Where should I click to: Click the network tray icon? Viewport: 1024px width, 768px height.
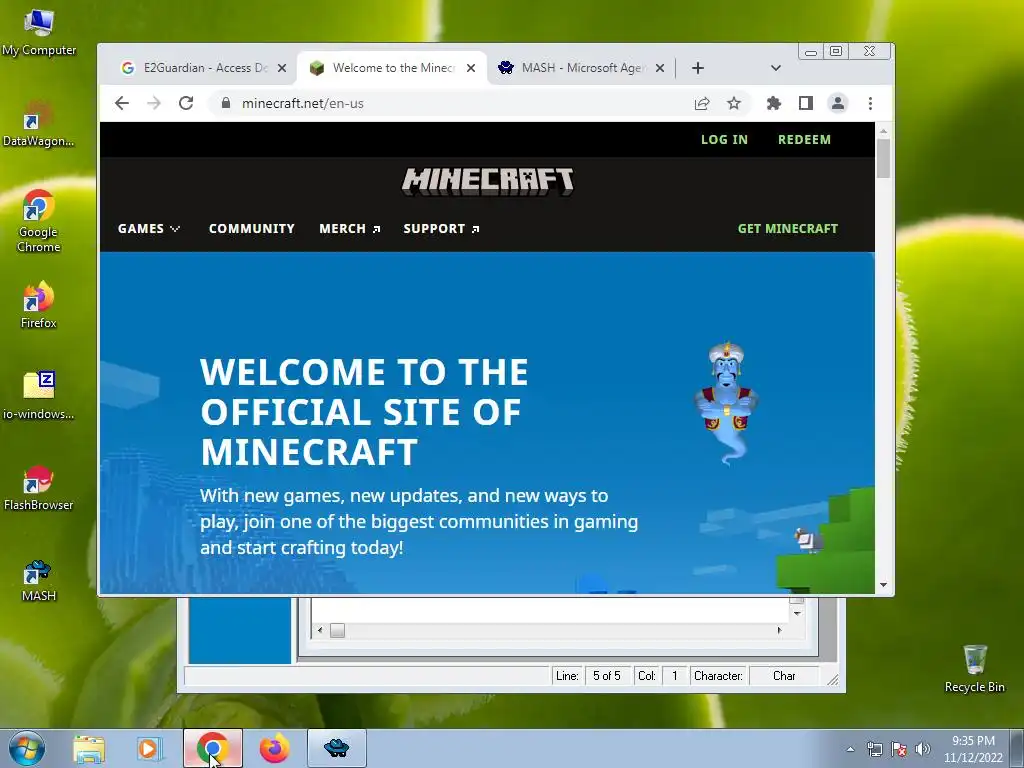[x=874, y=749]
